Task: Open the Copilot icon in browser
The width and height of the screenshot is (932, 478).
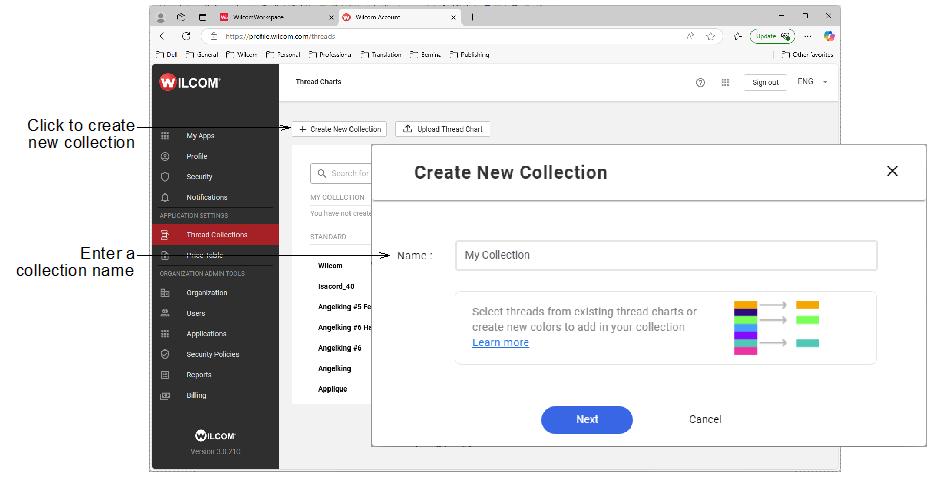Action: [x=829, y=36]
